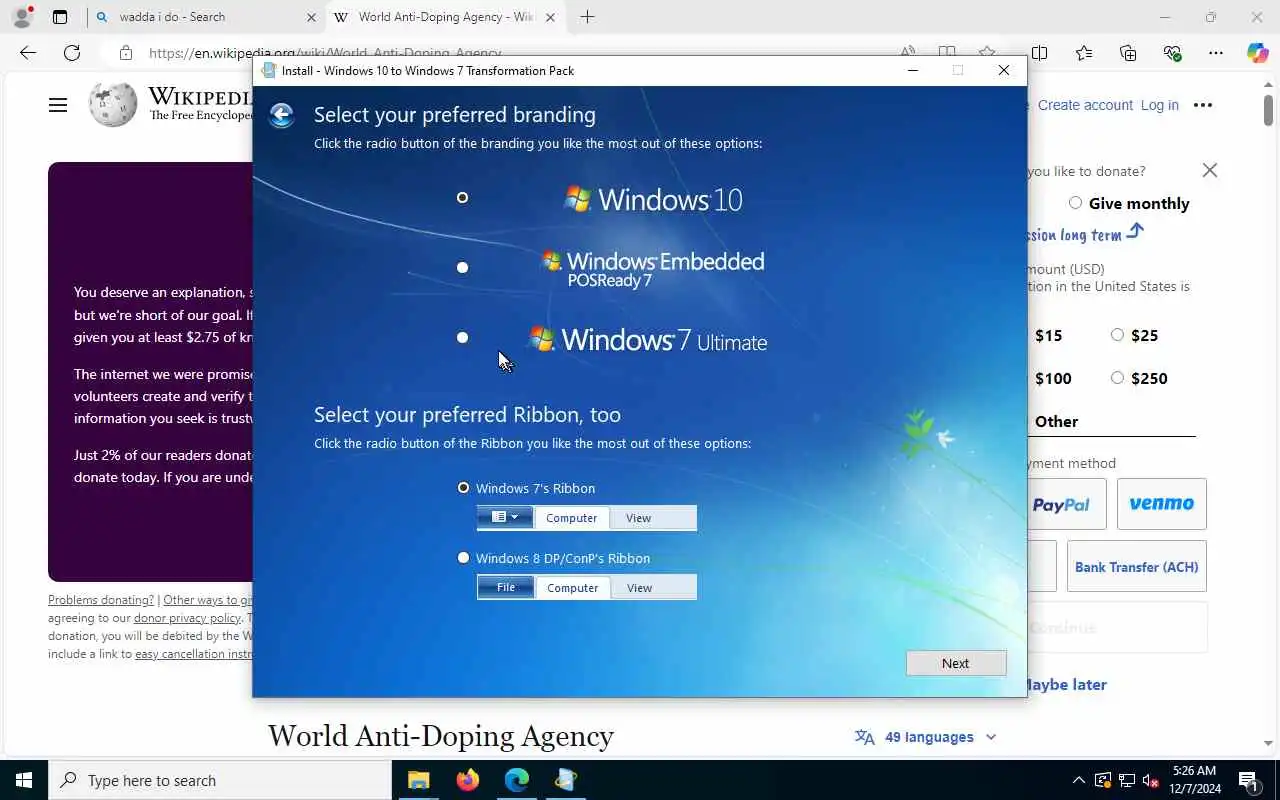Click the site lock icon in address bar
The width and height of the screenshot is (1280, 800).
(x=126, y=53)
